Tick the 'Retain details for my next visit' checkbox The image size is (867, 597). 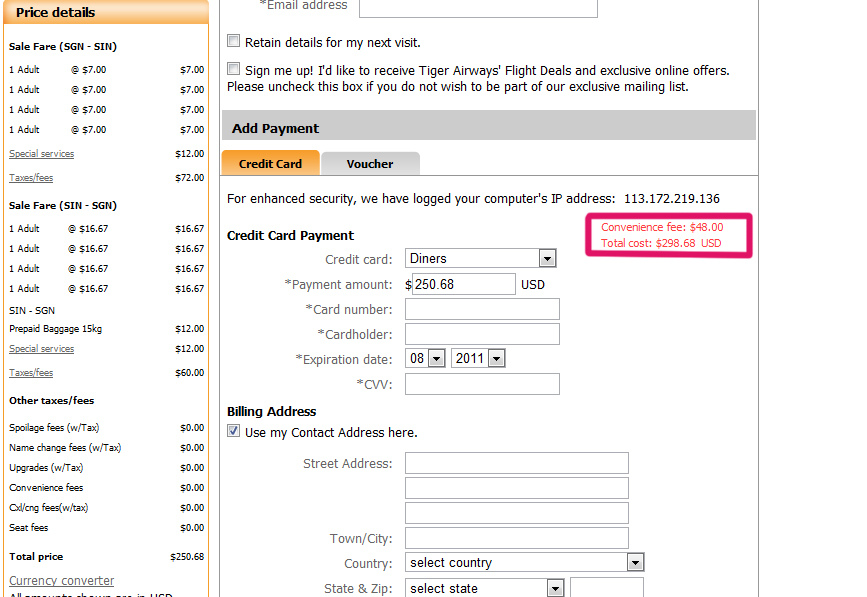(234, 41)
